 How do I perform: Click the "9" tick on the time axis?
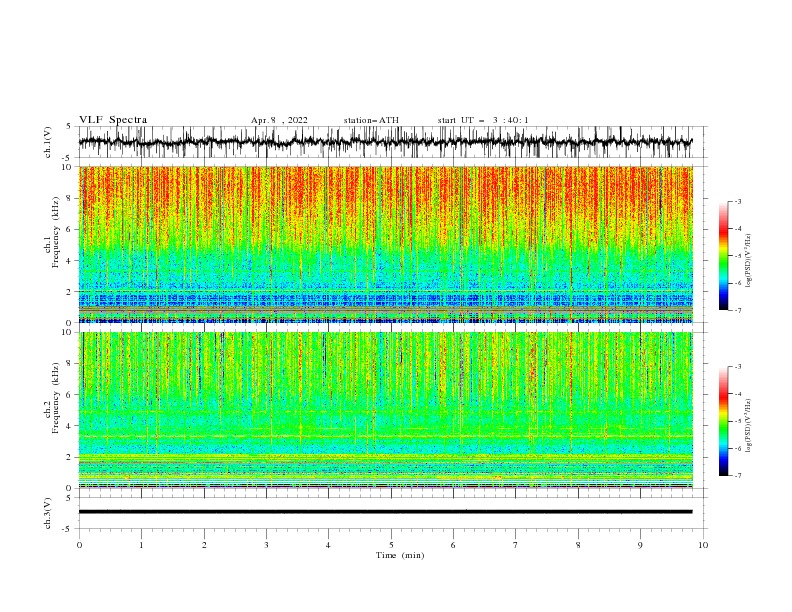coord(640,545)
